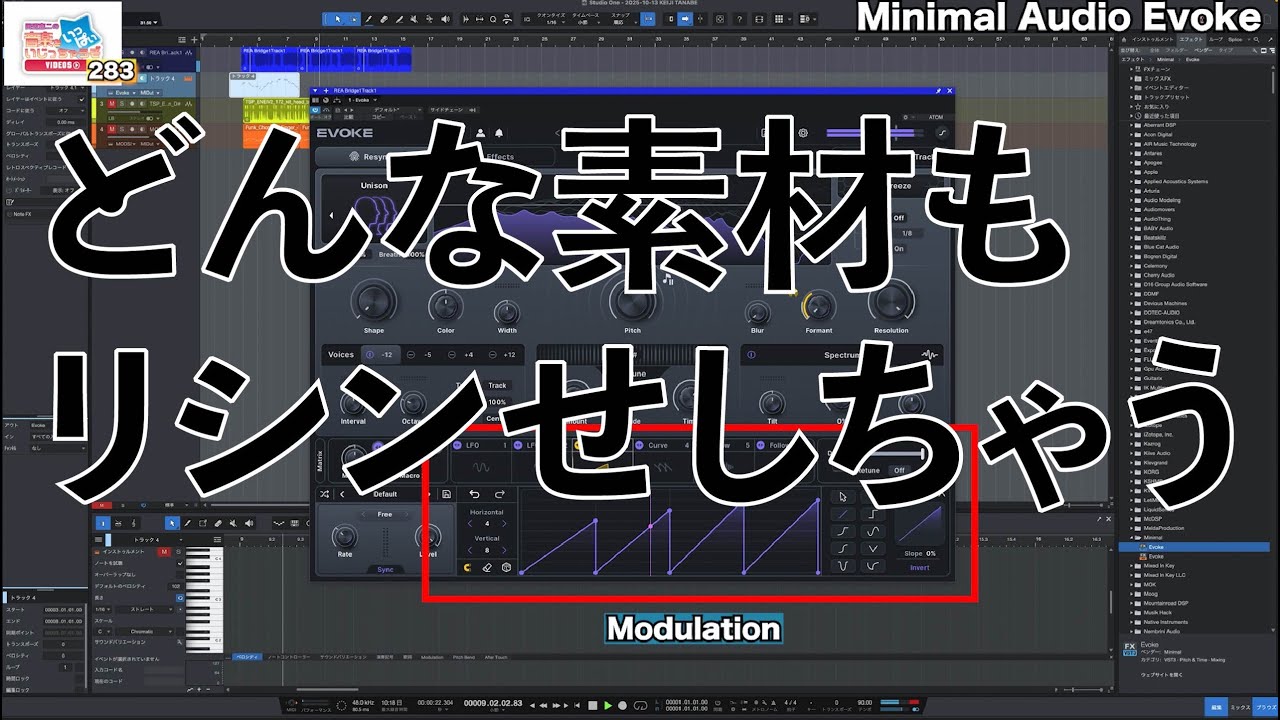Select the arrow tool in the Studio One top toolbar
The height and width of the screenshot is (720, 1280).
click(338, 19)
